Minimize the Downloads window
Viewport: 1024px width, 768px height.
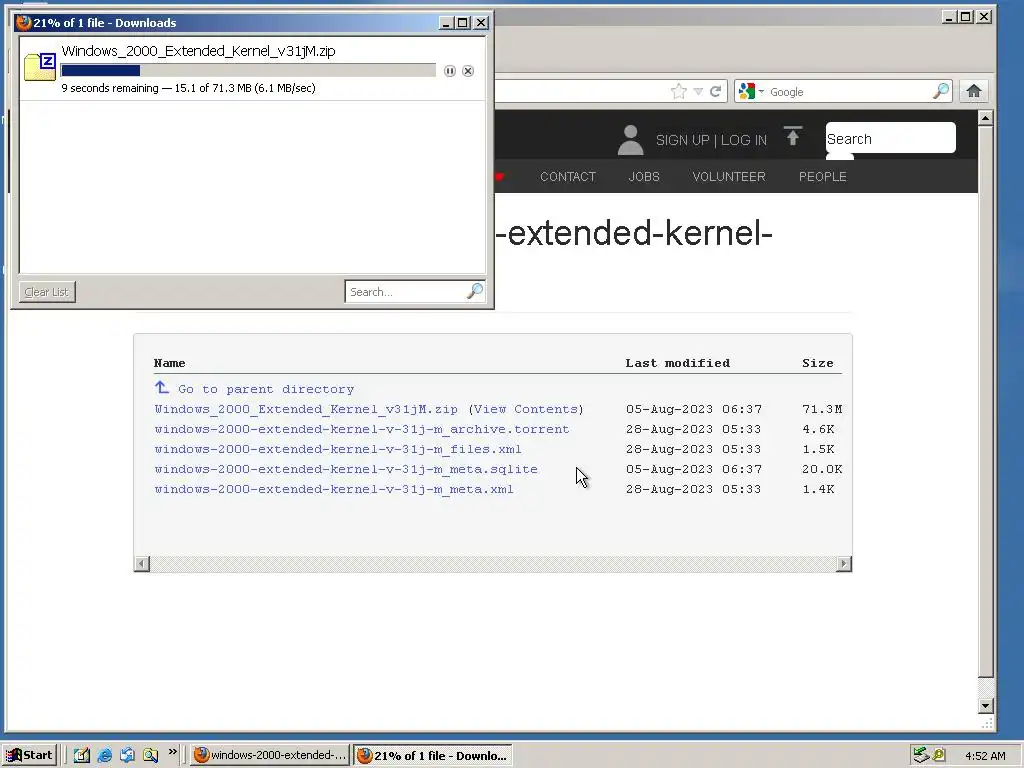tap(447, 23)
